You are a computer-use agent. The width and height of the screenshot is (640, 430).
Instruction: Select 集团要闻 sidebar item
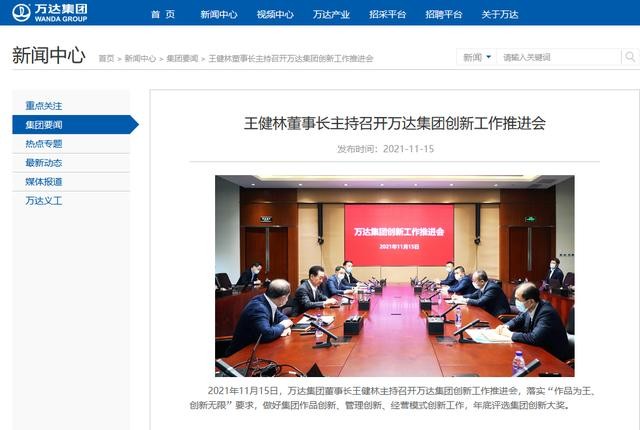point(76,124)
